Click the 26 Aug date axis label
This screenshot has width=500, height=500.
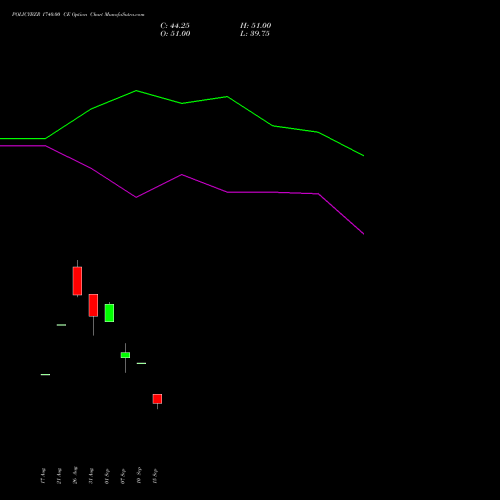click(75, 475)
